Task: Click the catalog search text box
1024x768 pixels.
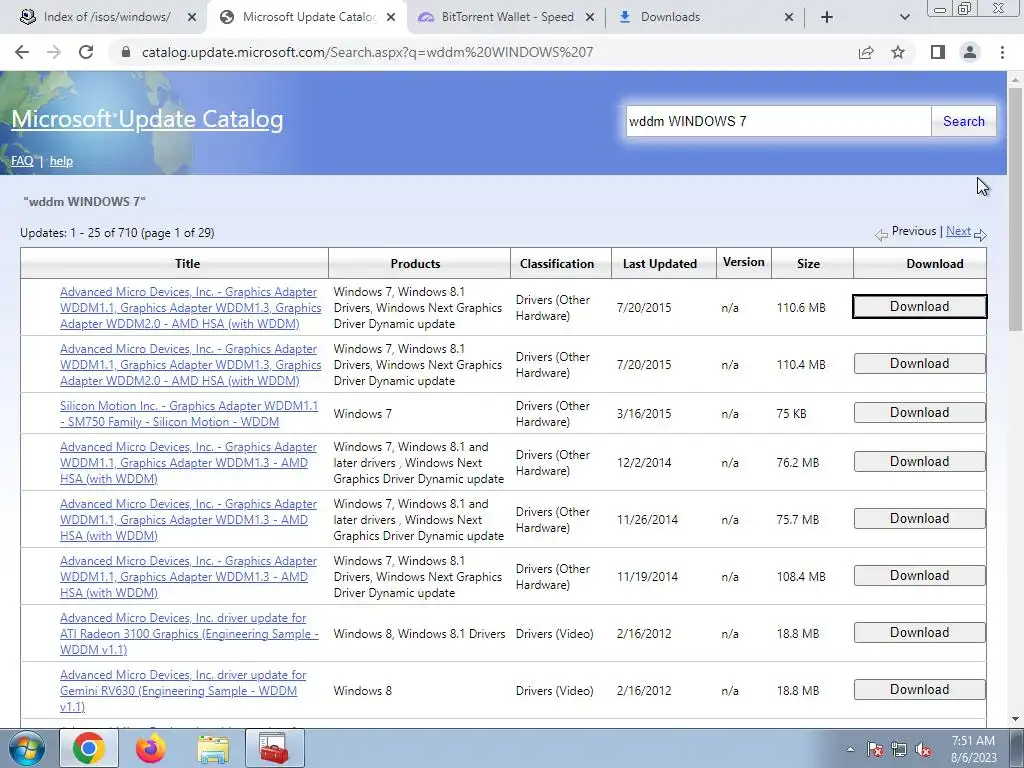Action: pos(778,121)
